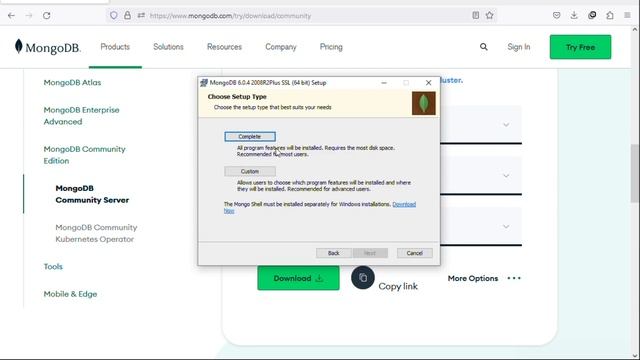The width and height of the screenshot is (640, 360).
Task: Expand the third dropdown chevron behind dialog
Action: tap(506, 227)
